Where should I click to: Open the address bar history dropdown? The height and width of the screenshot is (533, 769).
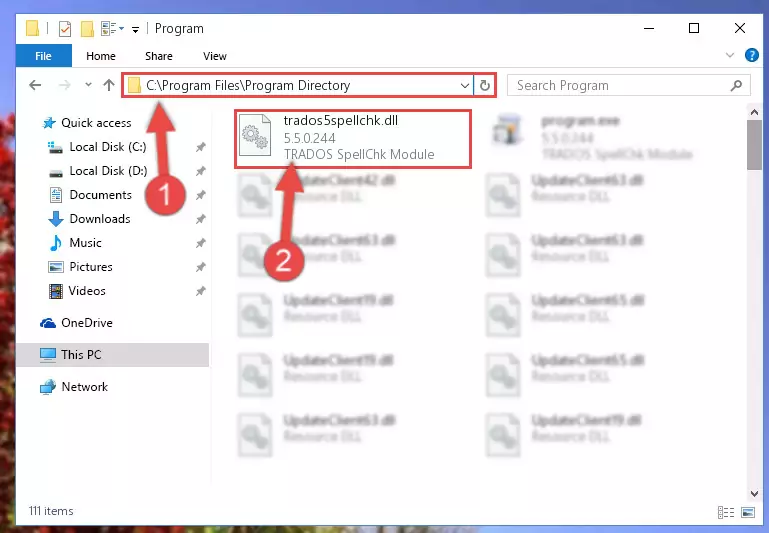tap(465, 86)
